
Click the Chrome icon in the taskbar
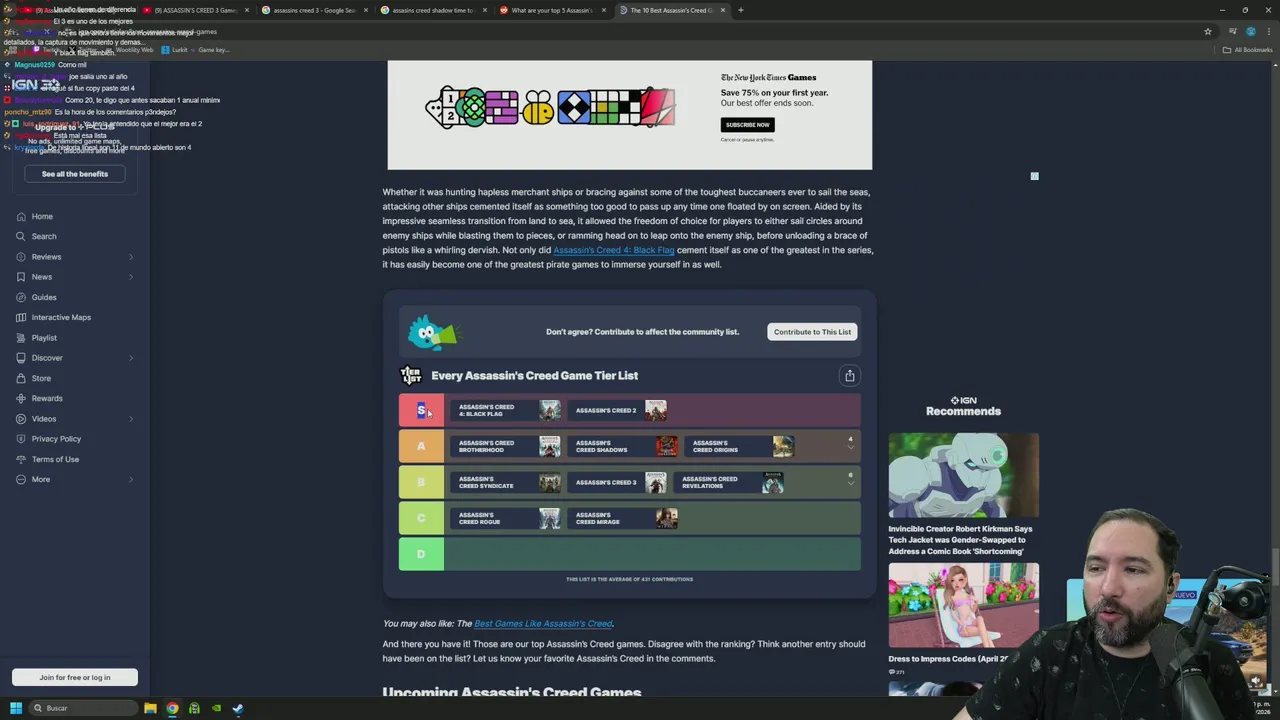tap(172, 708)
